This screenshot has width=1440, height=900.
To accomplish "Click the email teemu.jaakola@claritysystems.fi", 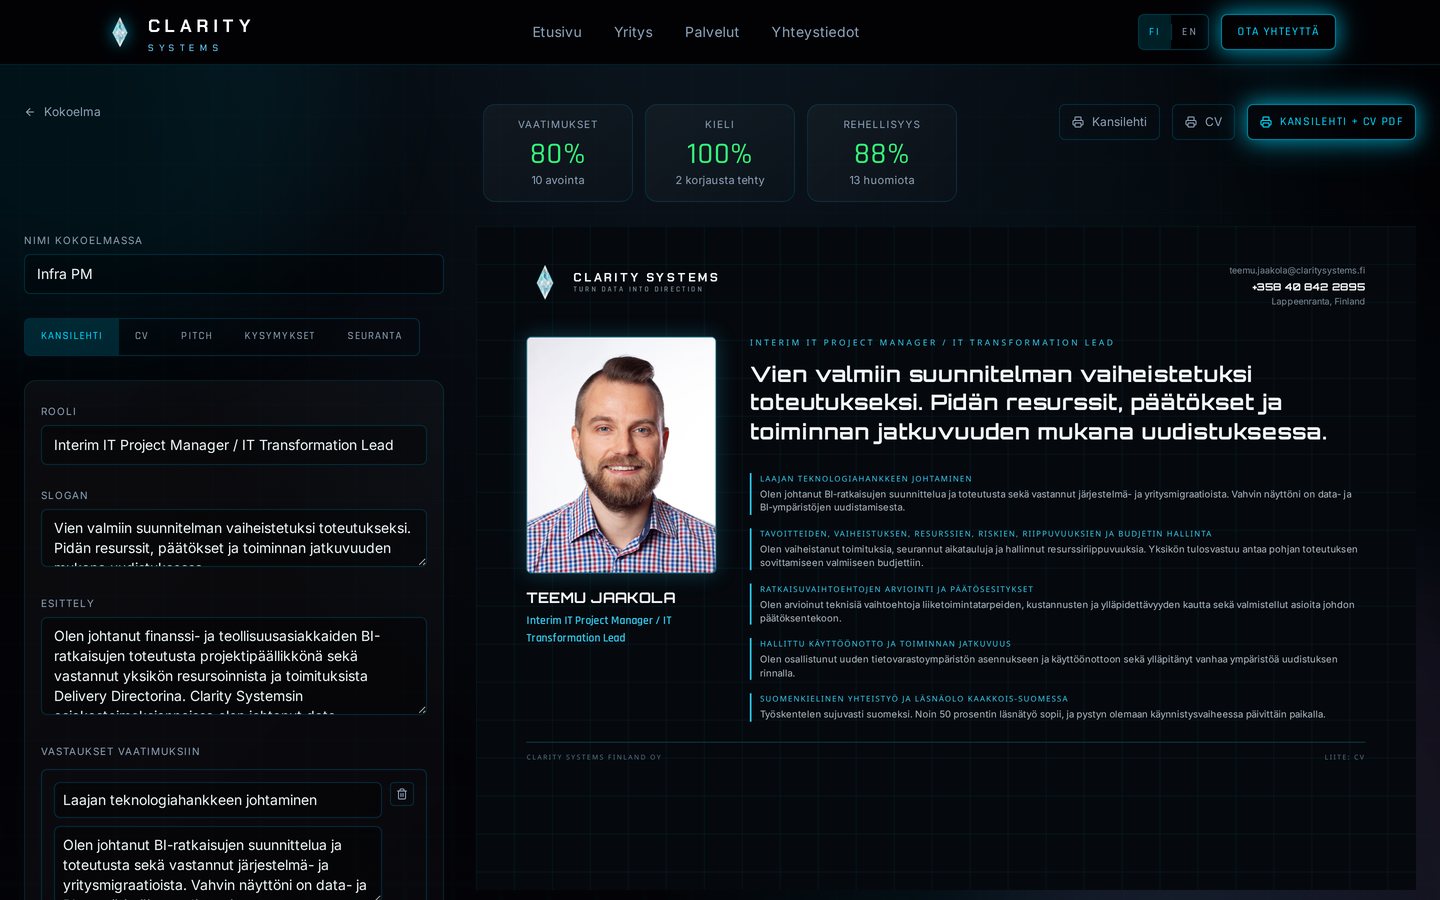I will [1297, 271].
